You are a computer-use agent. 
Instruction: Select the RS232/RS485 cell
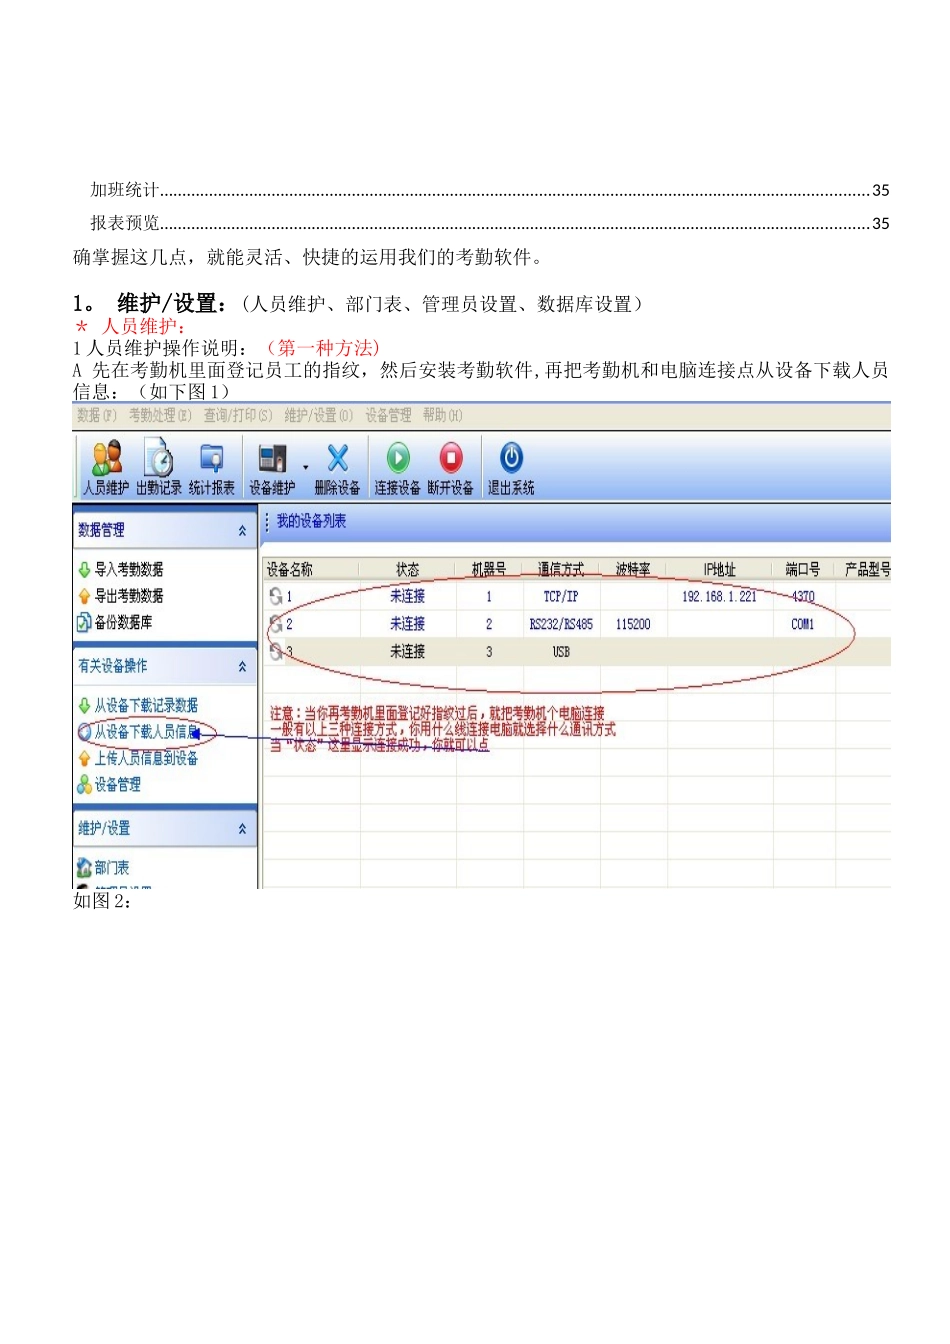pyautogui.click(x=561, y=624)
